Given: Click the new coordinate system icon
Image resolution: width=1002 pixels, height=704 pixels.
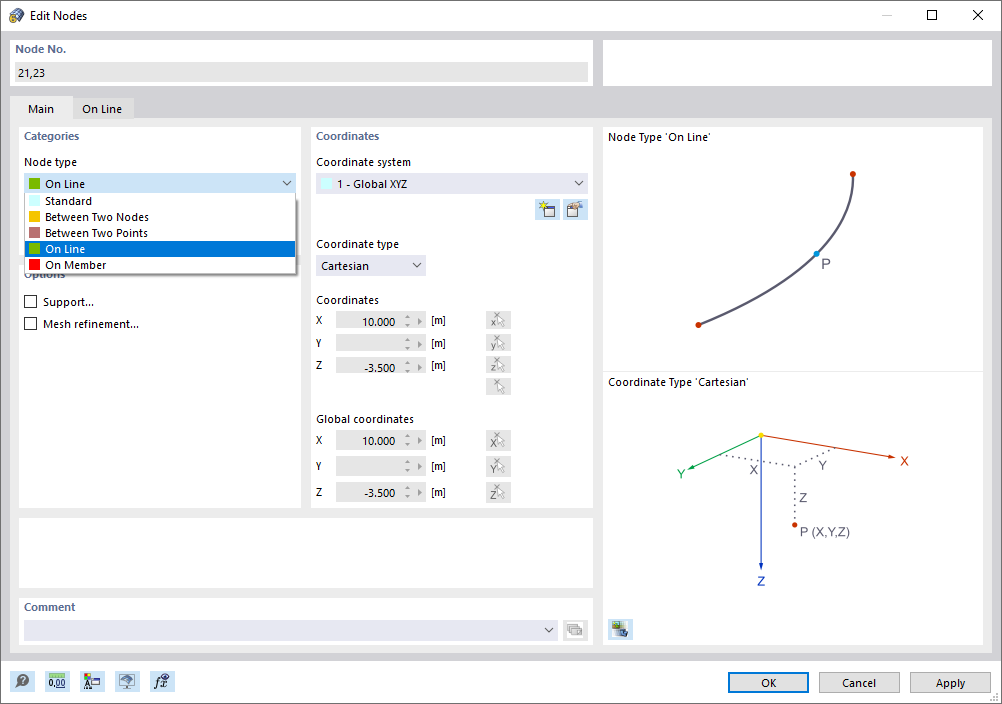Looking at the screenshot, I should [548, 210].
